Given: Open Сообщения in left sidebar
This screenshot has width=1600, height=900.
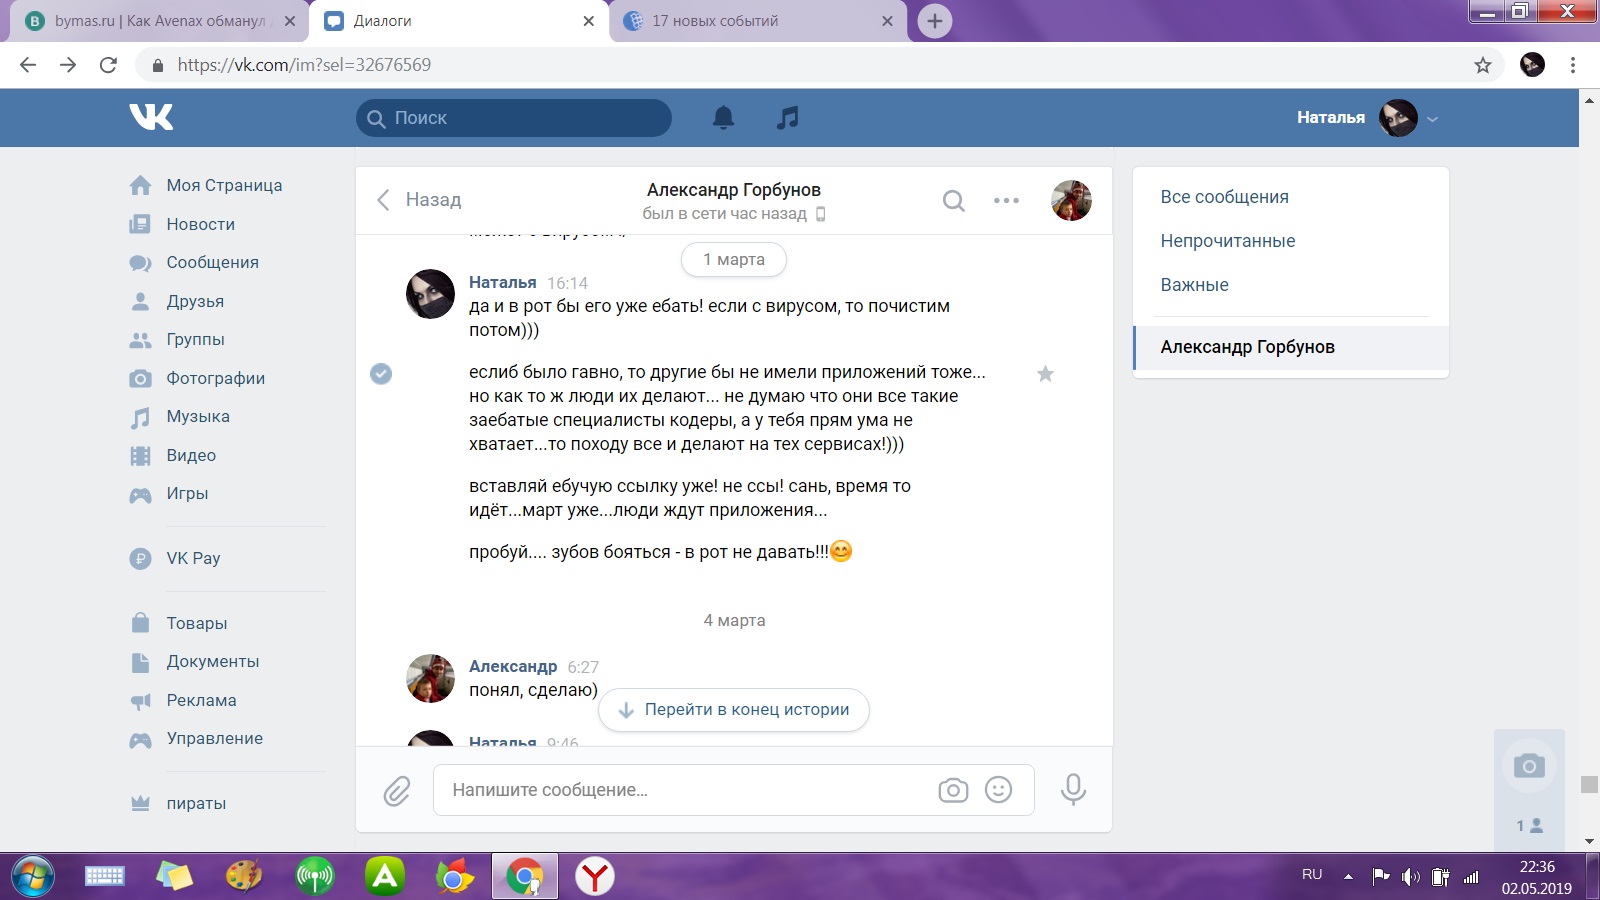Looking at the screenshot, I should tap(212, 262).
